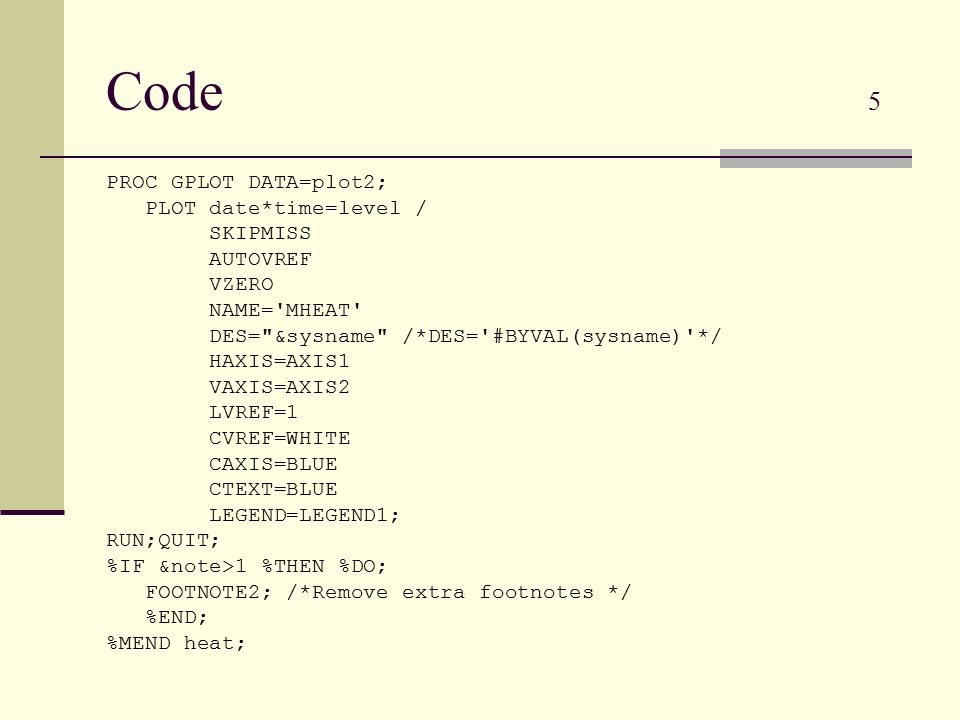Click the CAXIS=BLUE option
The height and width of the screenshot is (720, 960).
coord(272,464)
